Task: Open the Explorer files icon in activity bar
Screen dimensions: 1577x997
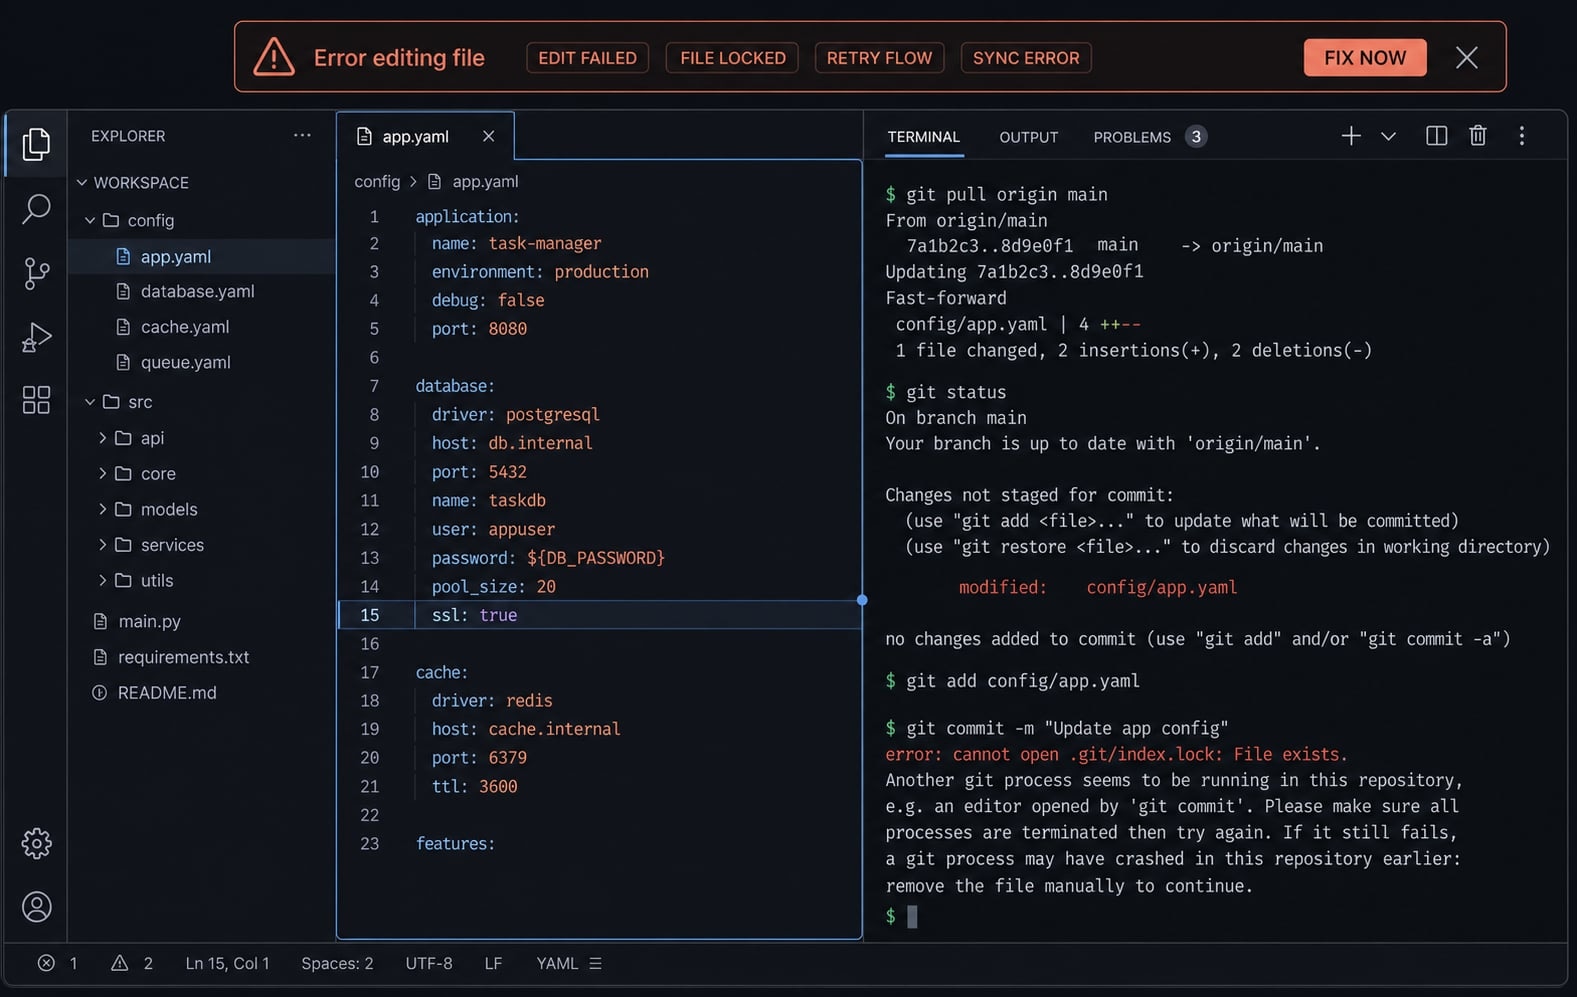Action: [x=36, y=144]
